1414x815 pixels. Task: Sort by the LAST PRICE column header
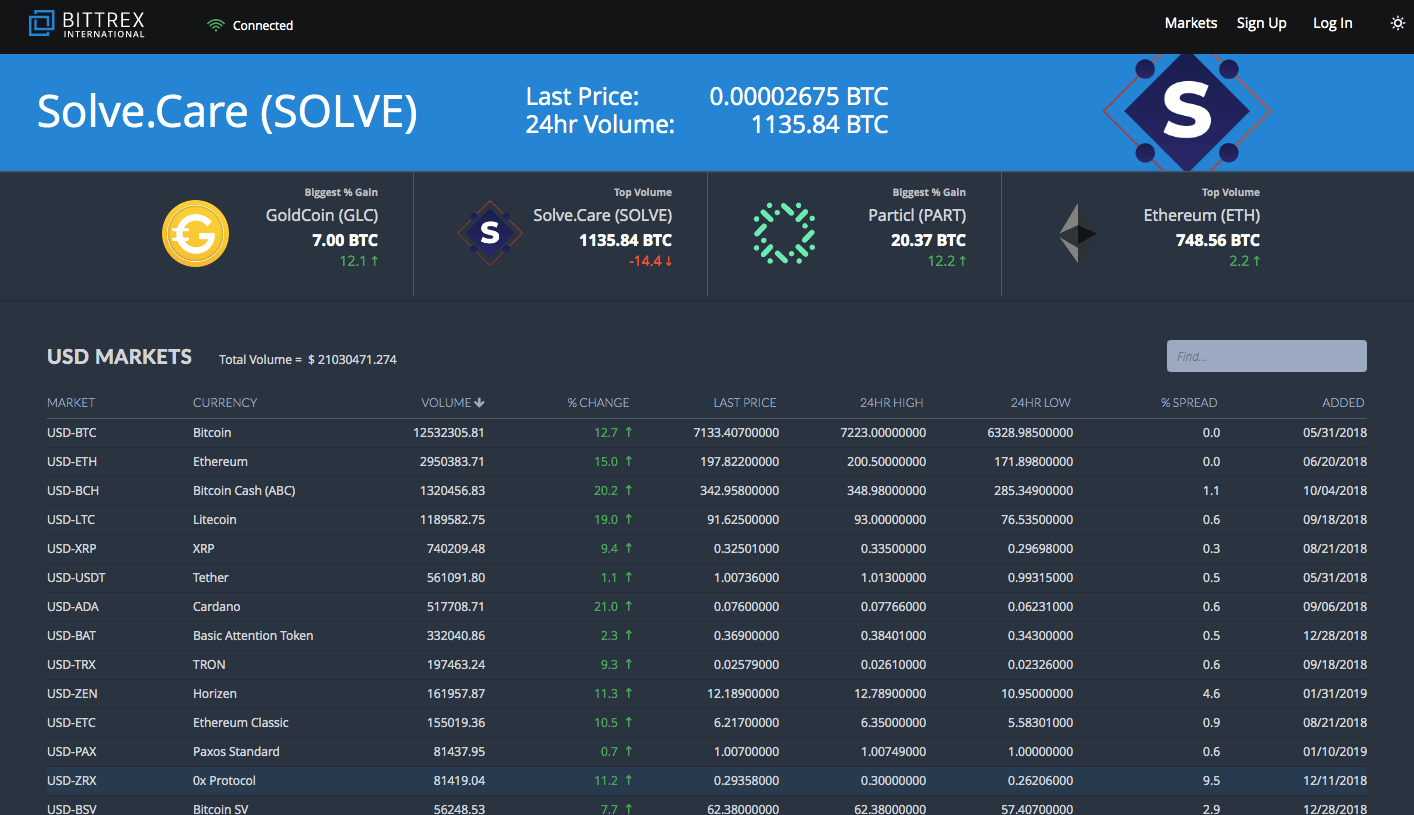pyautogui.click(x=745, y=402)
